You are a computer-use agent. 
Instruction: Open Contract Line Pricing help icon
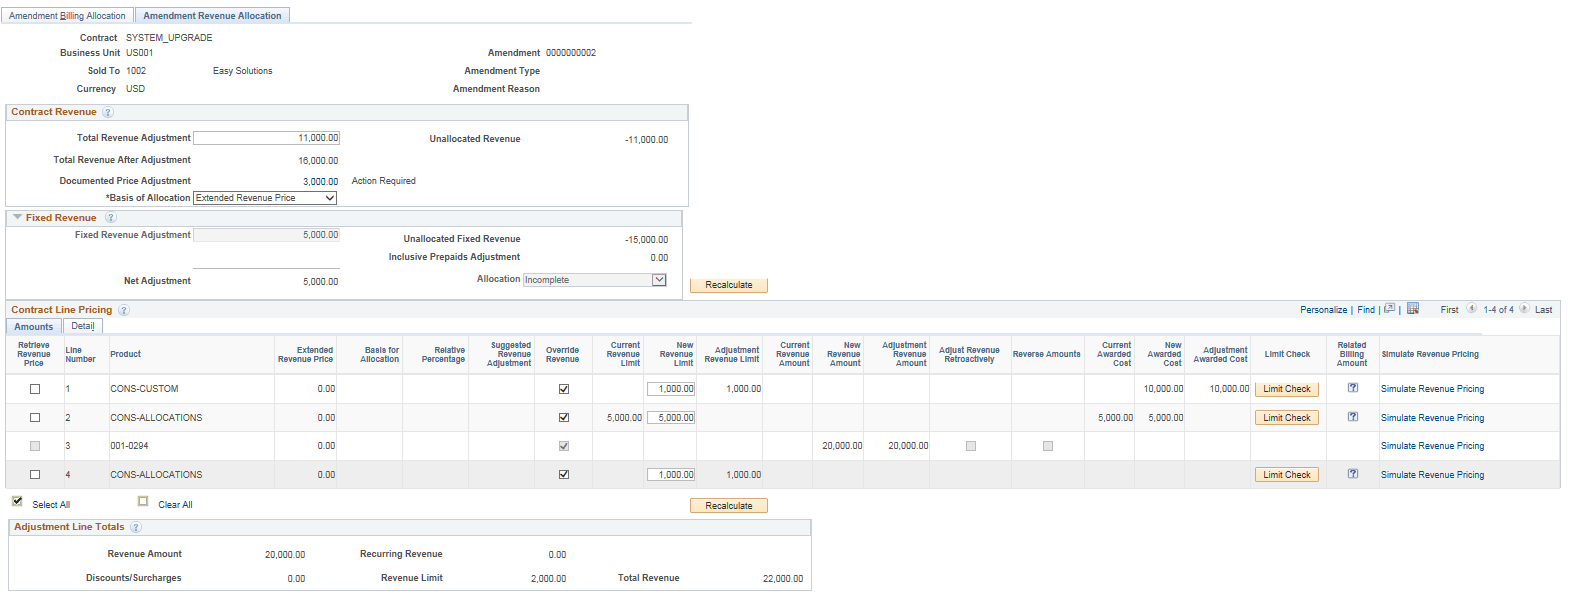(x=124, y=311)
